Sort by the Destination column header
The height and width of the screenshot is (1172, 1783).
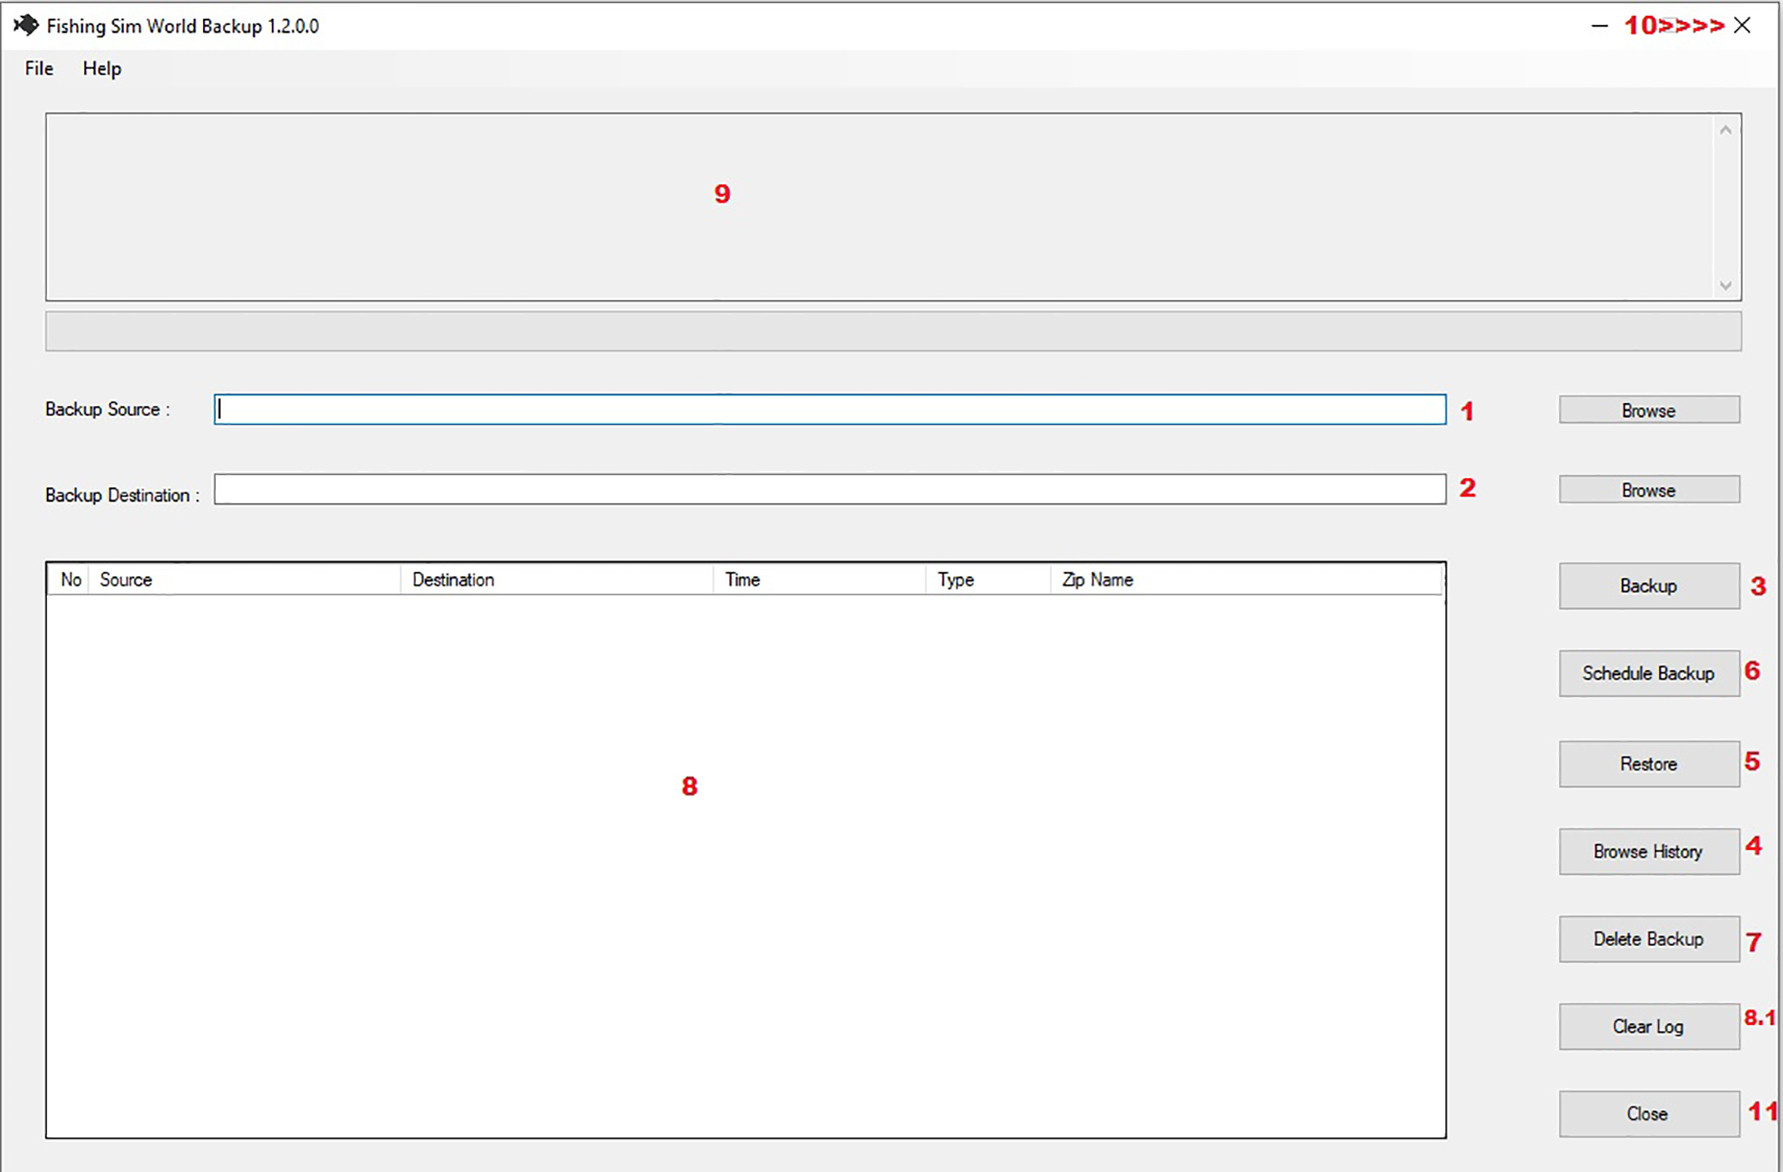[557, 580]
